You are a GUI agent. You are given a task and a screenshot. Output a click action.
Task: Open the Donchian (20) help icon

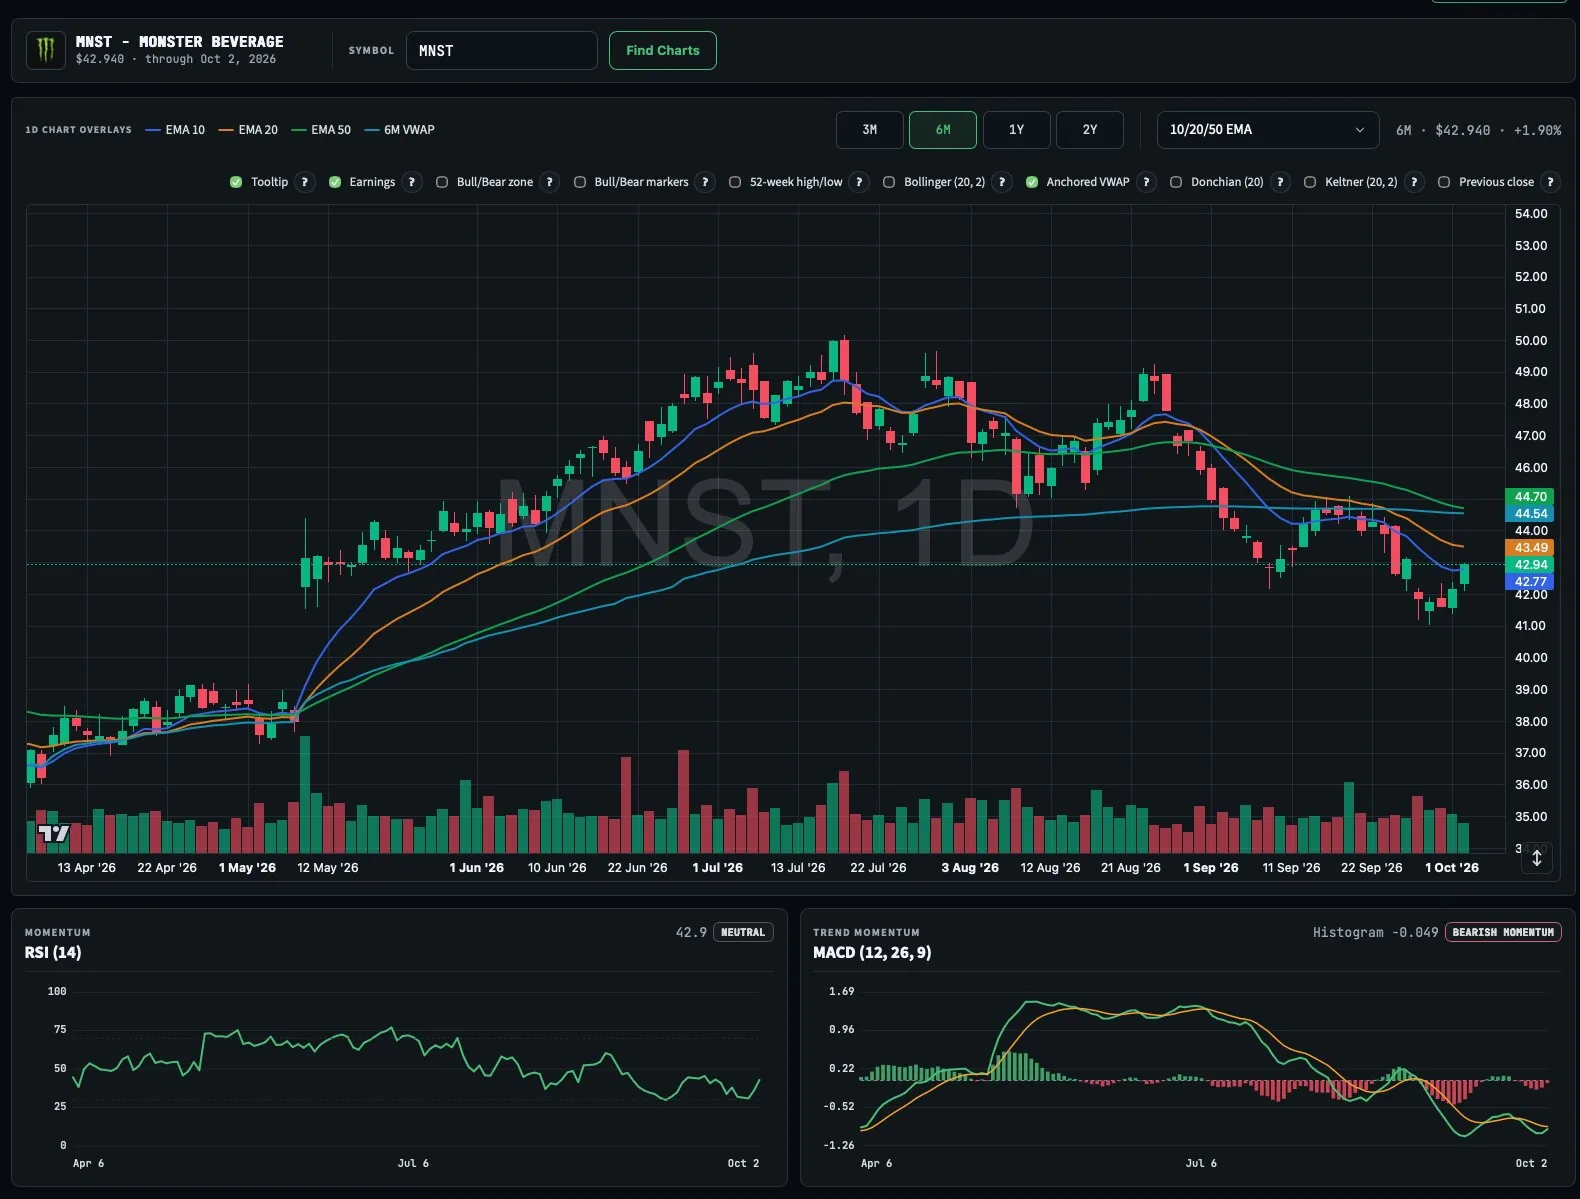pos(1280,182)
